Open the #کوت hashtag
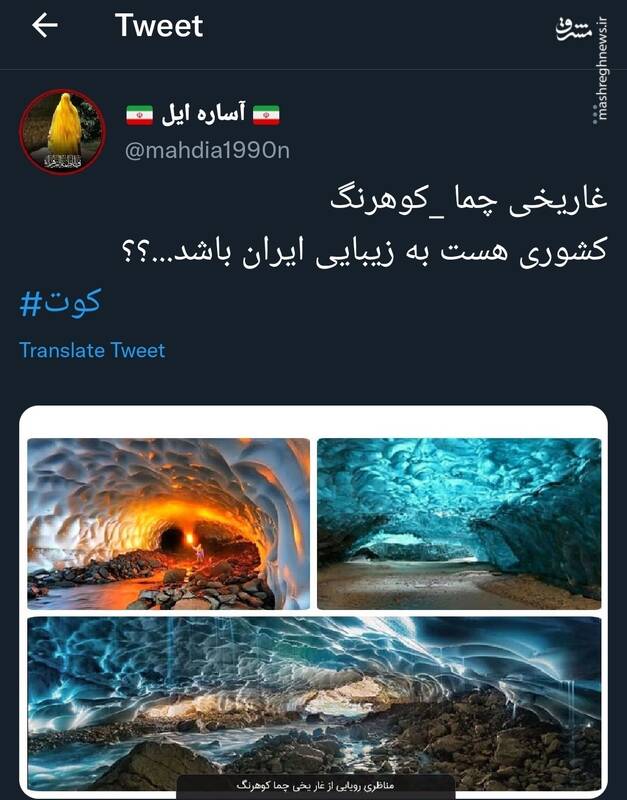The image size is (627, 800). click(60, 303)
